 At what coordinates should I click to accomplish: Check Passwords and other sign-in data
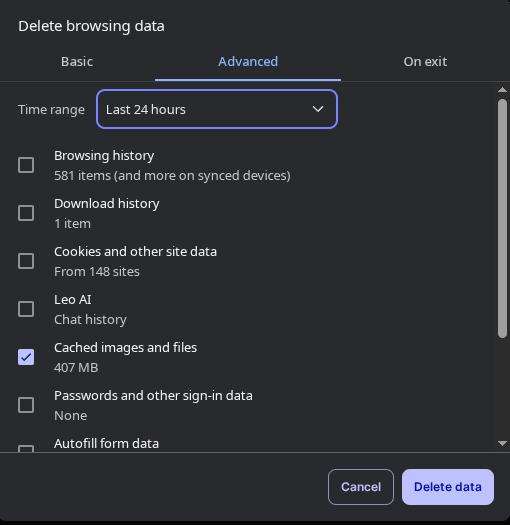[x=26, y=405]
